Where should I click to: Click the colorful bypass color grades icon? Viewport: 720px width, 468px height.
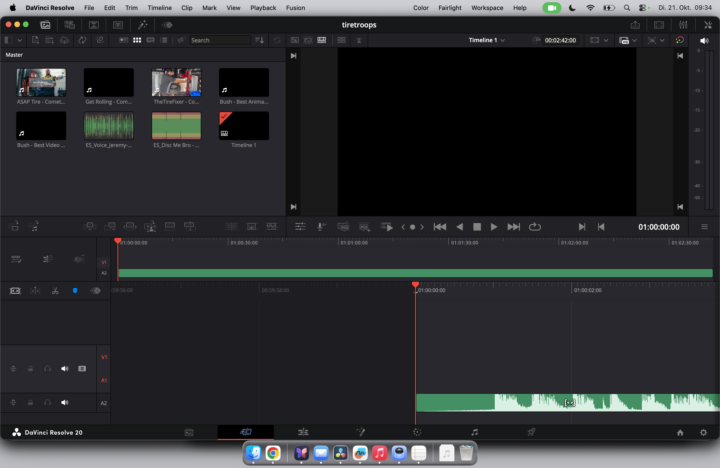tap(680, 40)
